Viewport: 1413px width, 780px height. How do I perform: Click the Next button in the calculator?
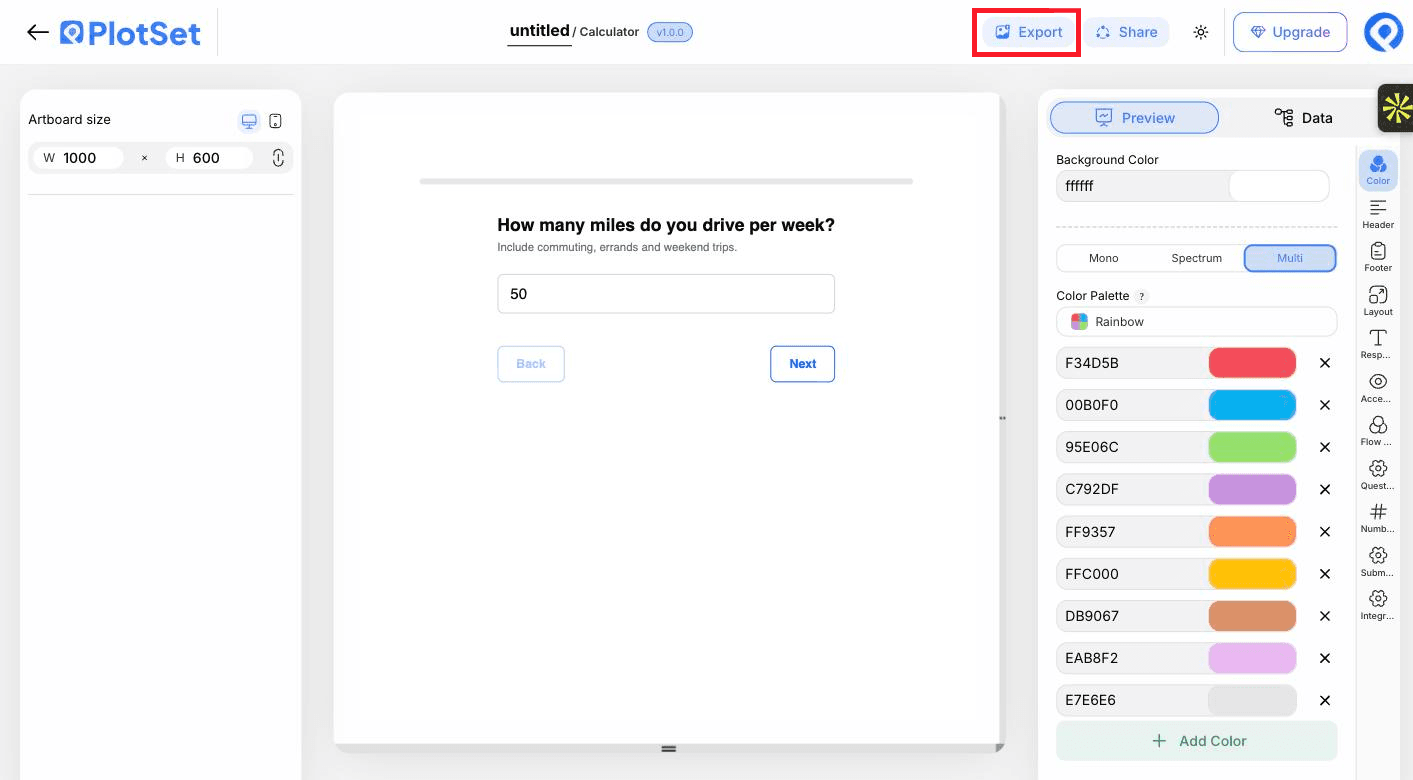click(x=802, y=364)
